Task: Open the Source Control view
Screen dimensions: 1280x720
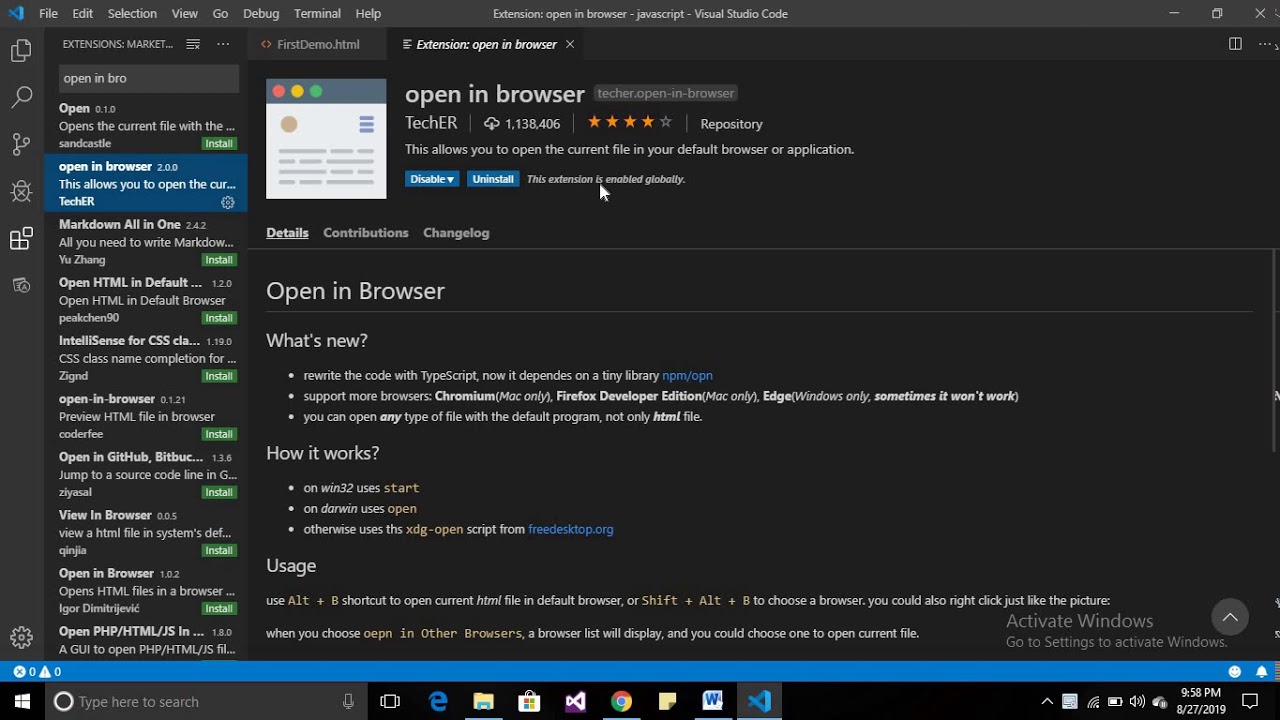Action: (21, 144)
